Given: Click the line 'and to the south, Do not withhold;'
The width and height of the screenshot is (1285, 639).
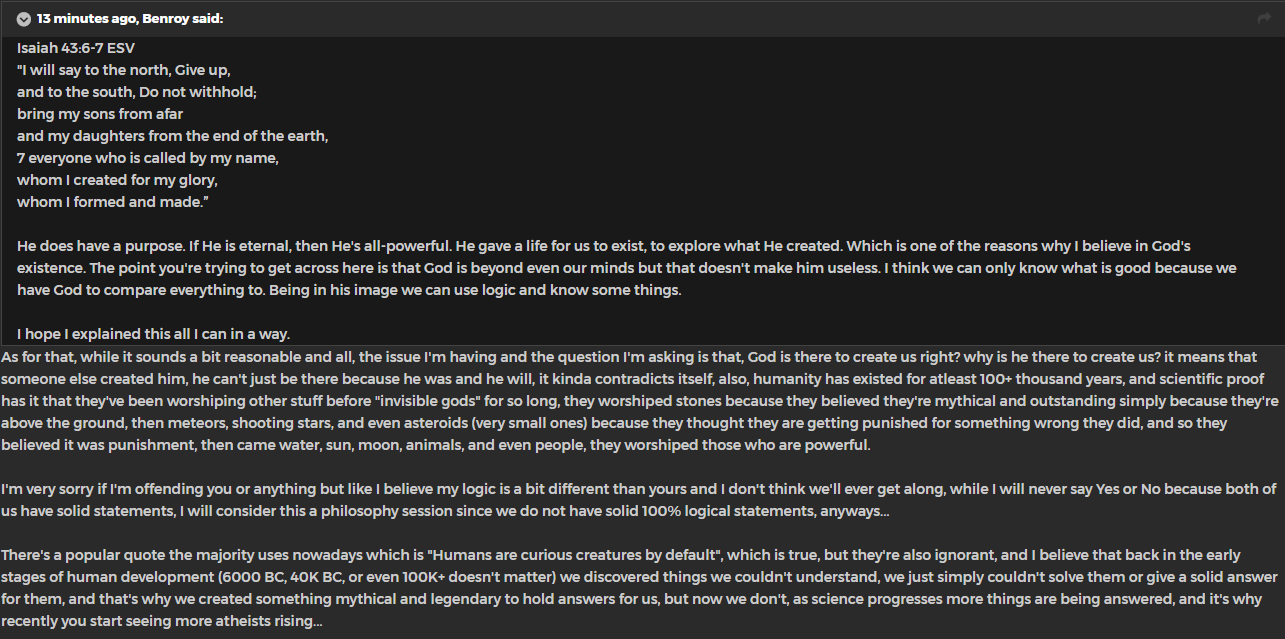Looking at the screenshot, I should pyautogui.click(x=137, y=92).
